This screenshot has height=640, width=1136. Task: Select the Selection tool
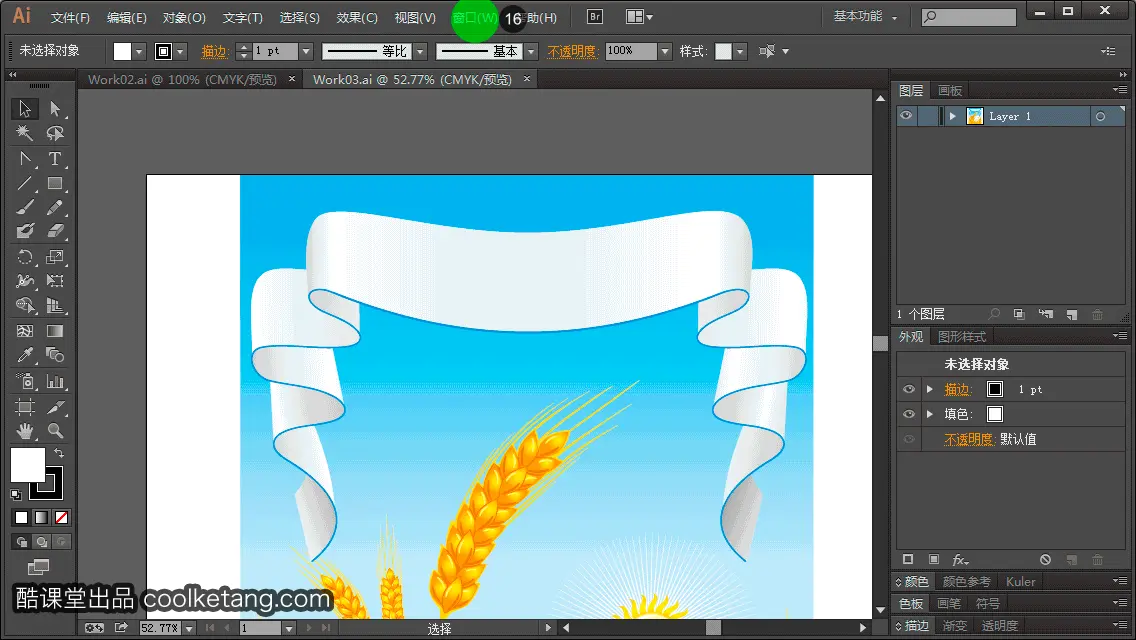[25, 109]
